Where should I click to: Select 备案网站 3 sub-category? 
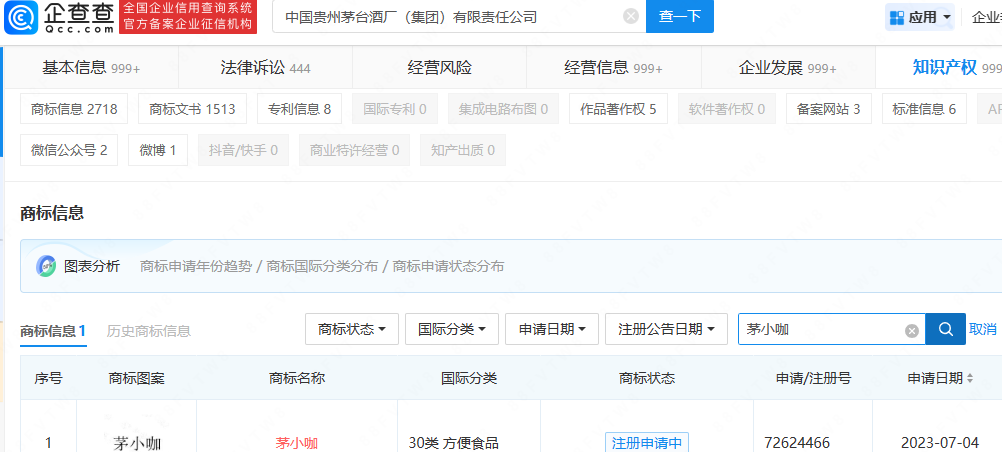click(828, 109)
